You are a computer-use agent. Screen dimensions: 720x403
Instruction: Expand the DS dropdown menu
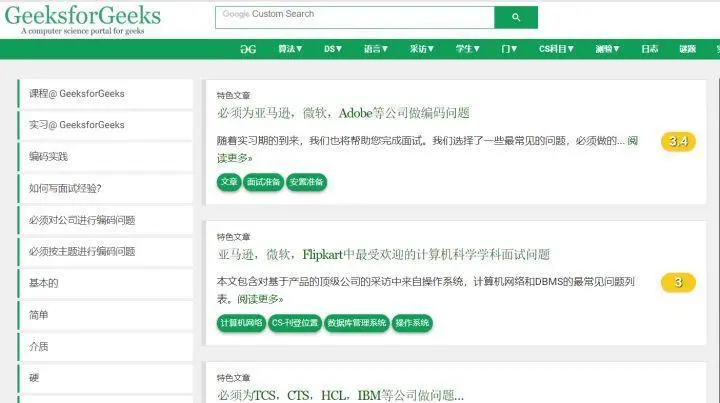[333, 49]
